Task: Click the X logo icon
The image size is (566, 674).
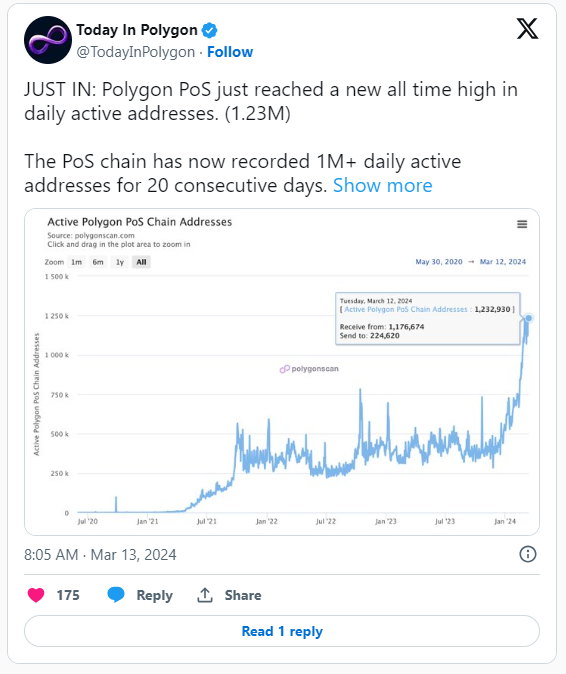Action: point(527,29)
